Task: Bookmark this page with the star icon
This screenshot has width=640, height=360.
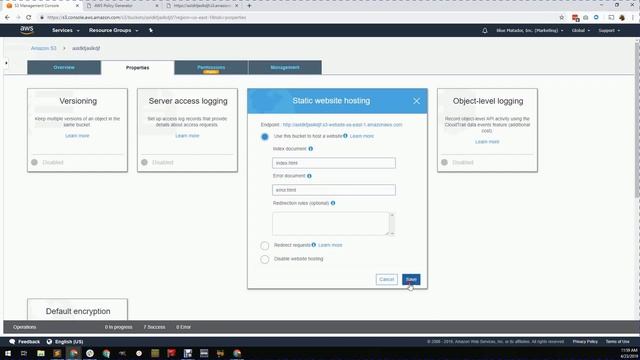Action: 562,18
